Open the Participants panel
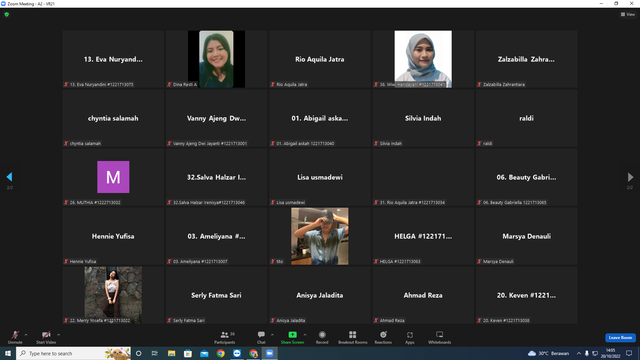Viewport: 640px width, 360px height. [x=224, y=337]
